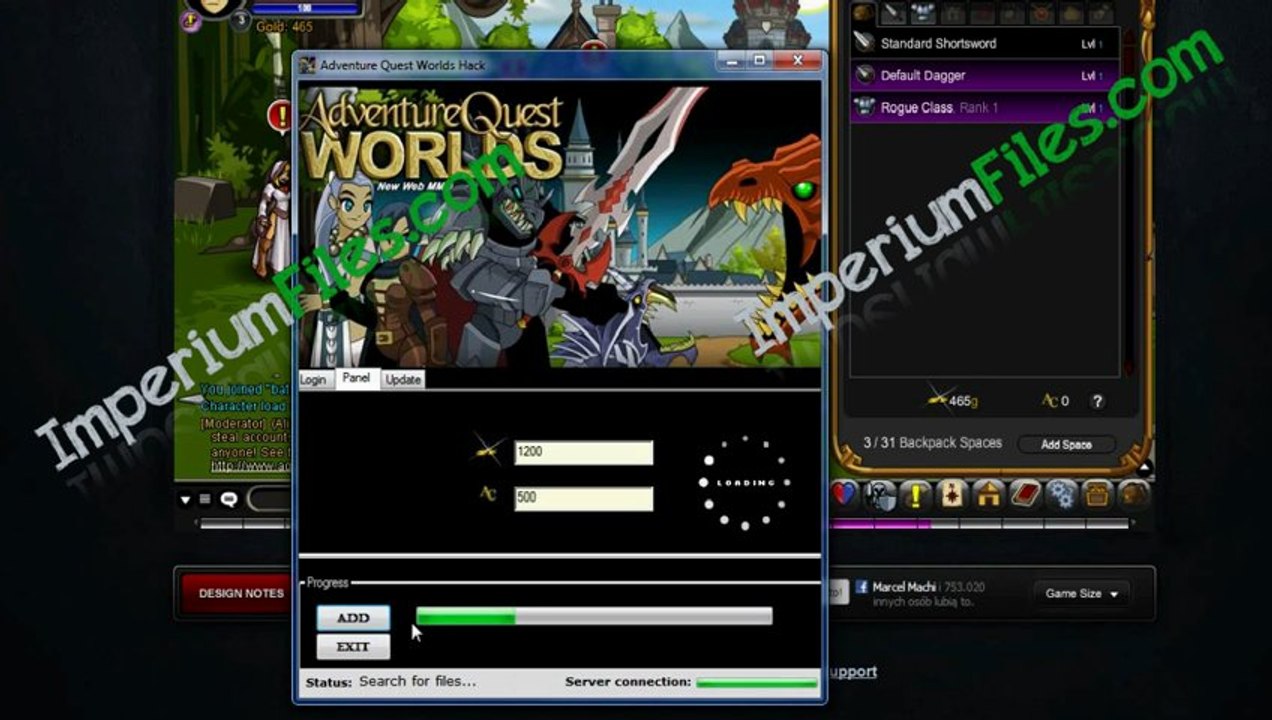Click the DESIGN NOTES button

240,593
